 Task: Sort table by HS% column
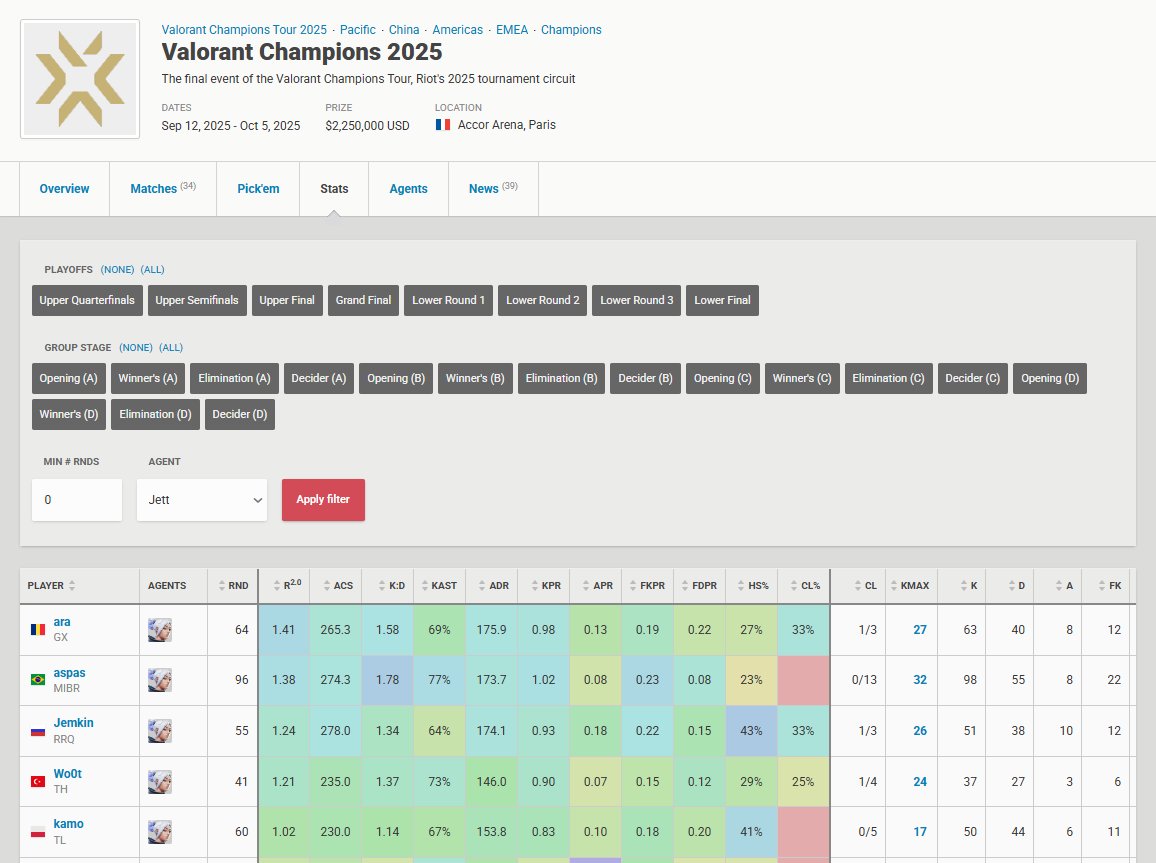(x=753, y=585)
